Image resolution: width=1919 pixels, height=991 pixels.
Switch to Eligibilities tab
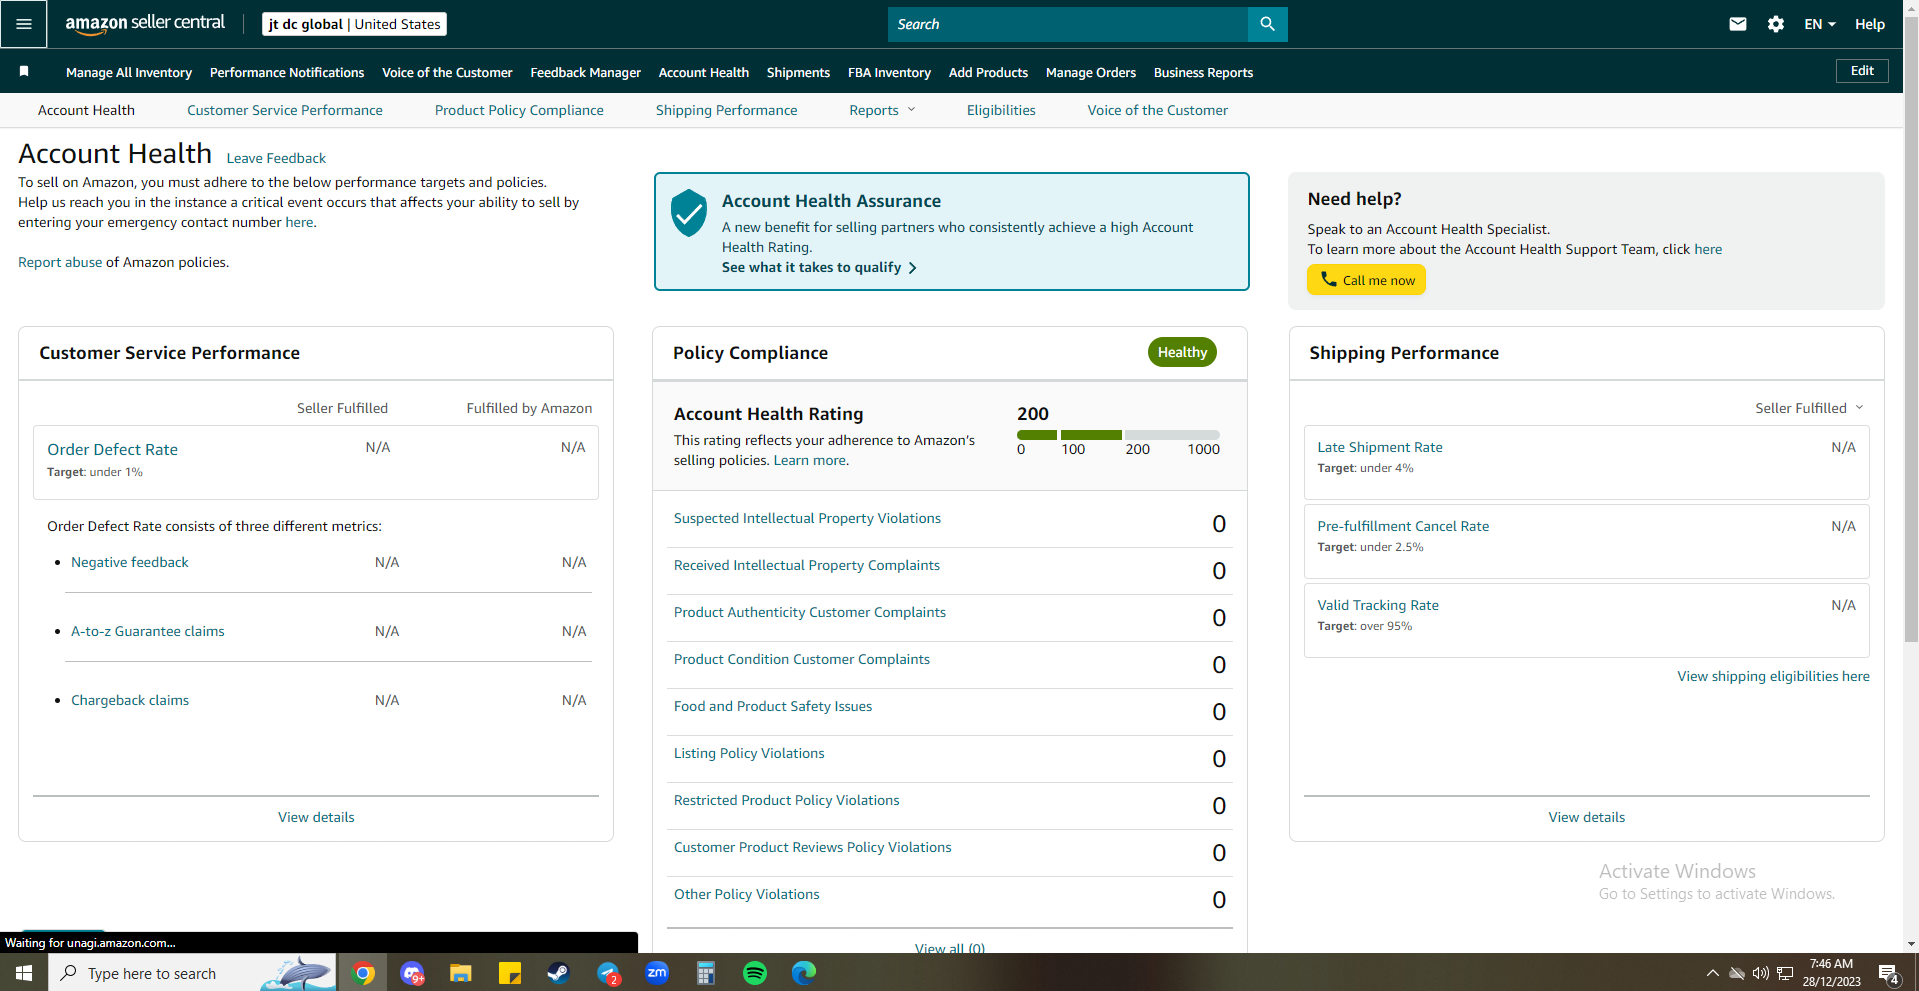(1001, 110)
